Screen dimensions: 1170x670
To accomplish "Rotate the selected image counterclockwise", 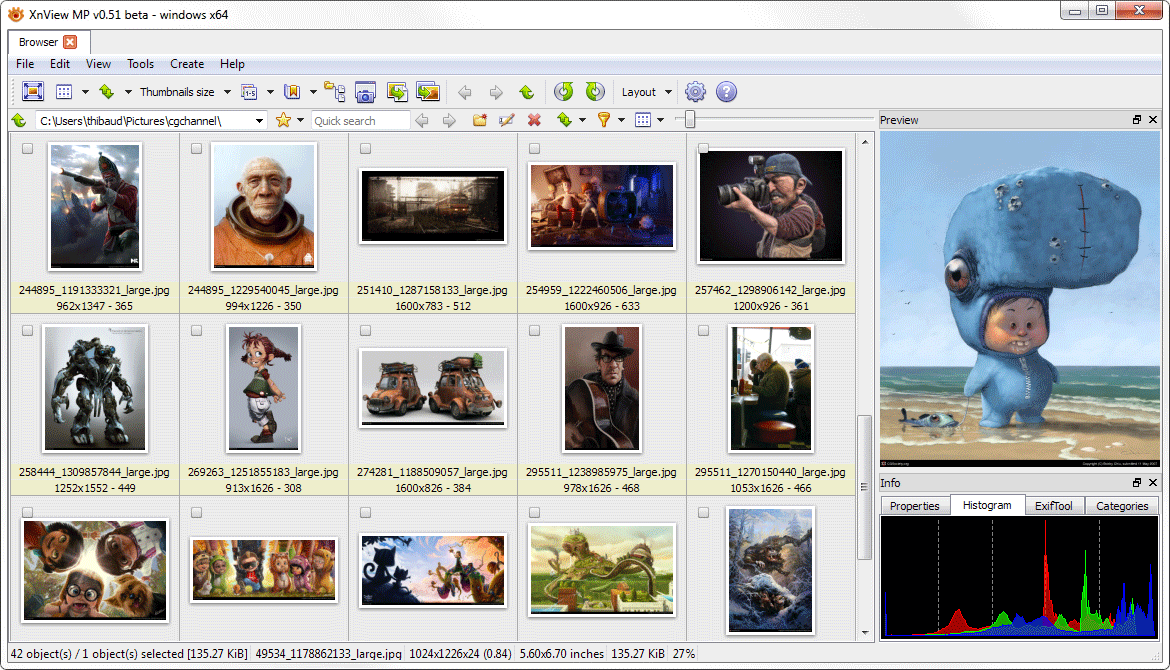I will pos(563,91).
